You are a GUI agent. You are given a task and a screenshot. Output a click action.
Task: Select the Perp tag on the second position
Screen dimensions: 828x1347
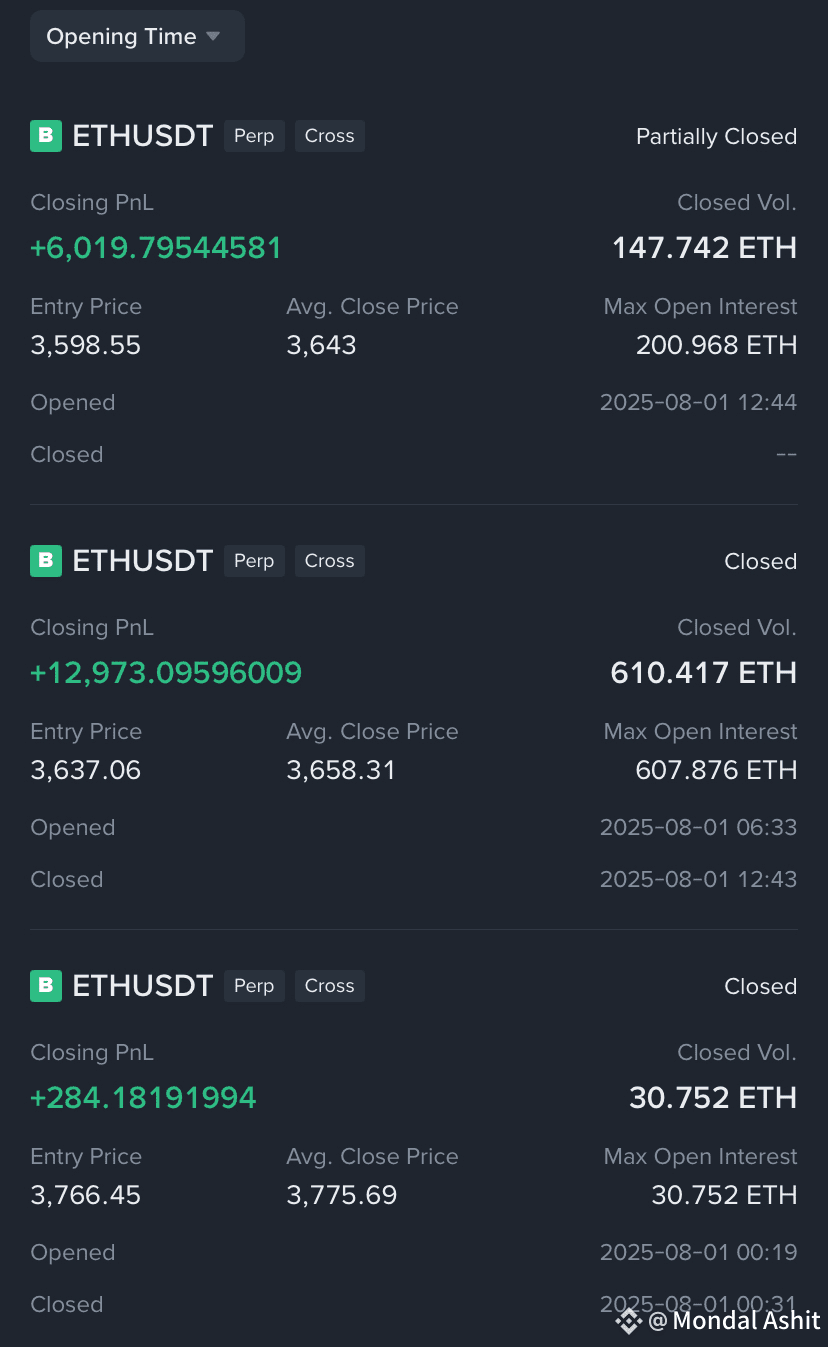(254, 561)
